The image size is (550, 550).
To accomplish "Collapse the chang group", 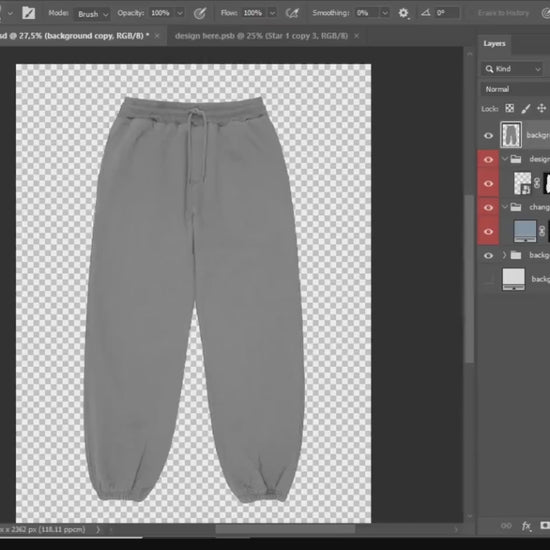I will [505, 207].
